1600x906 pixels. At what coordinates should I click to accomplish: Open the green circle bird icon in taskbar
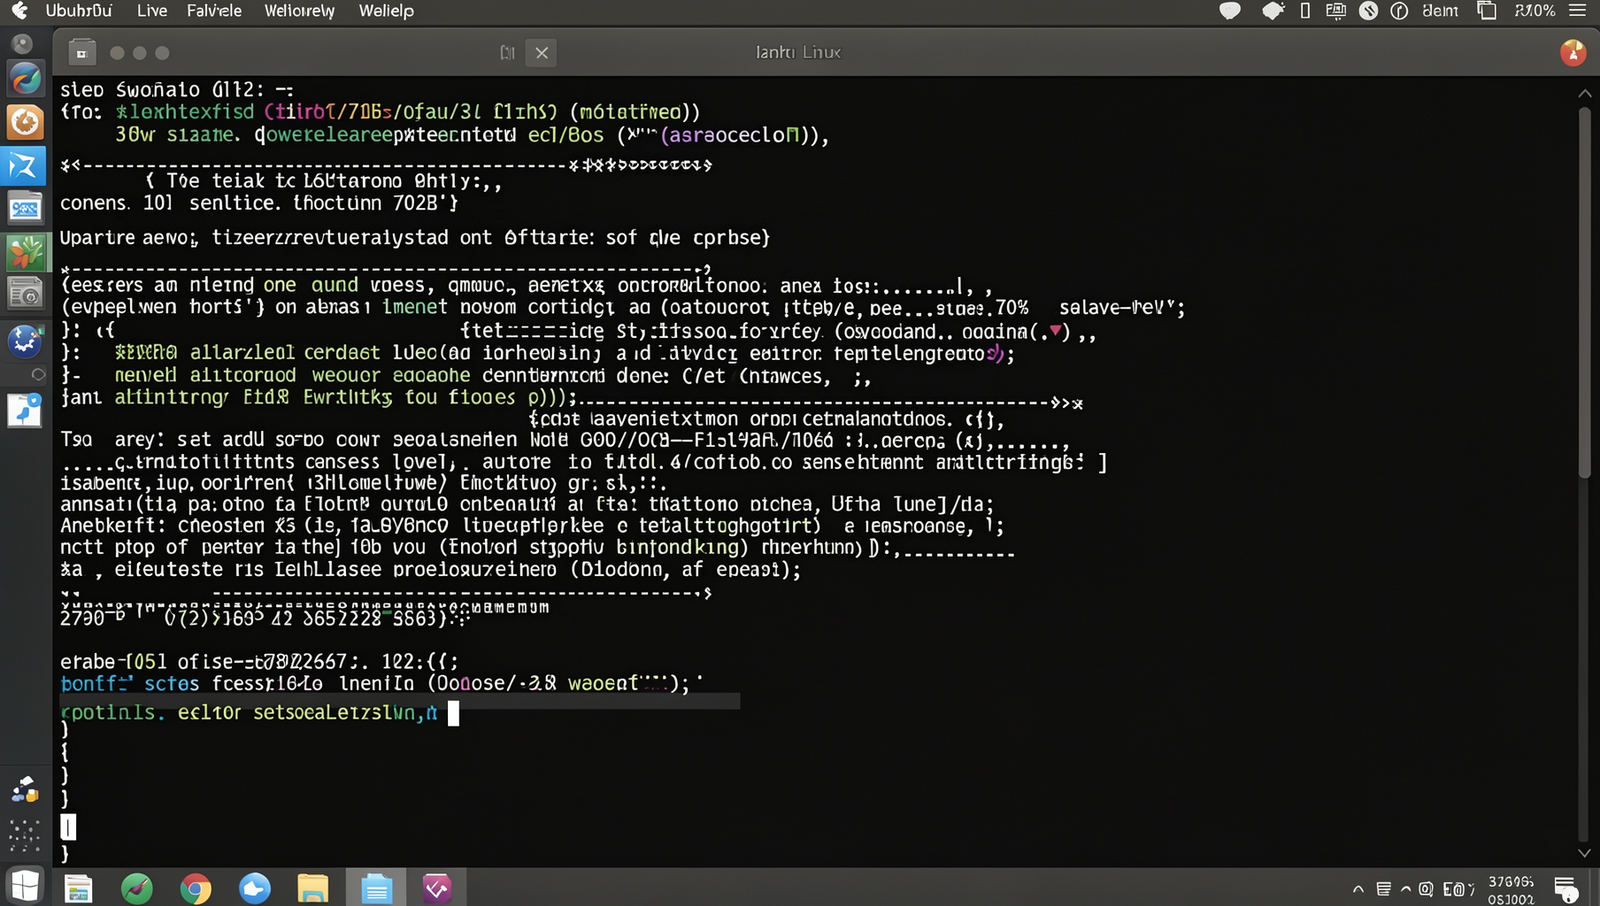137,888
